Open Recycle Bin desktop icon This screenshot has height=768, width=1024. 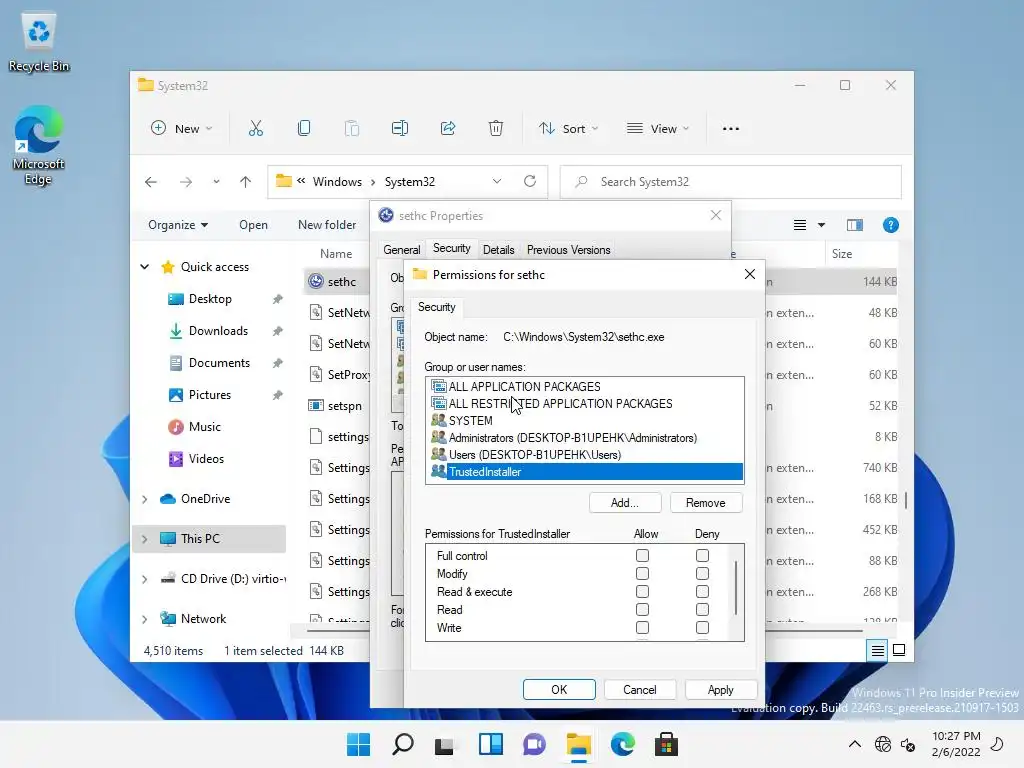[39, 43]
